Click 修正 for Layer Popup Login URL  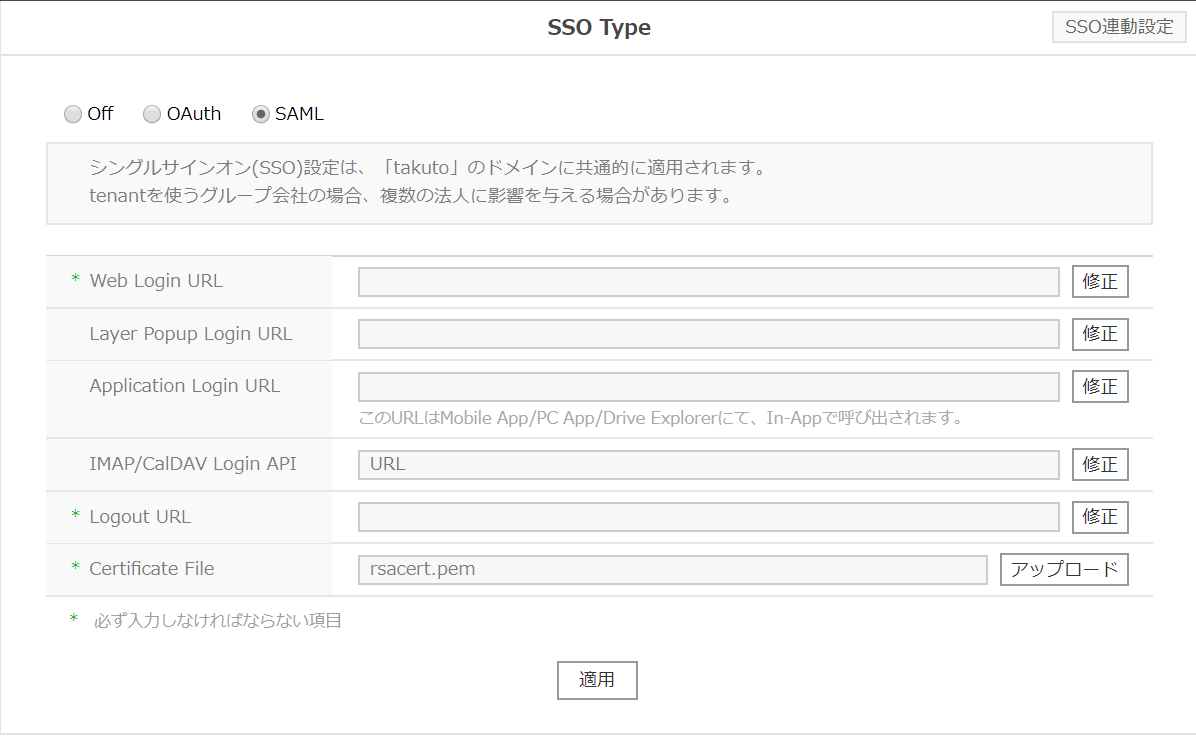pyautogui.click(x=1100, y=334)
